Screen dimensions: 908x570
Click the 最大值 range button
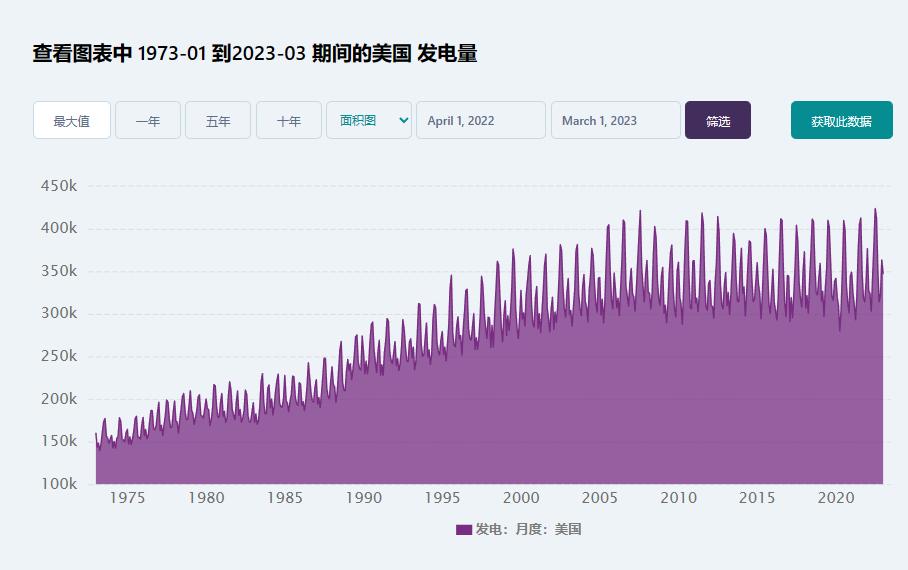tap(72, 120)
